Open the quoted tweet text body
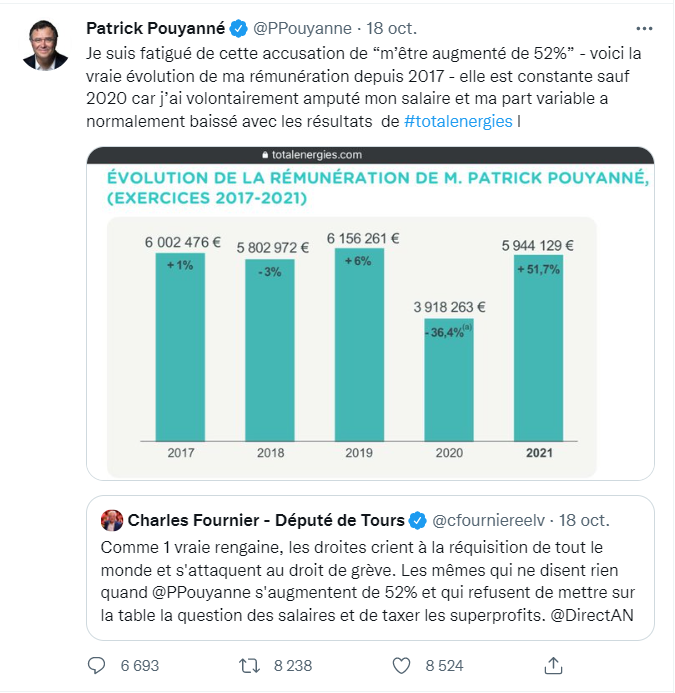 [x=370, y=580]
